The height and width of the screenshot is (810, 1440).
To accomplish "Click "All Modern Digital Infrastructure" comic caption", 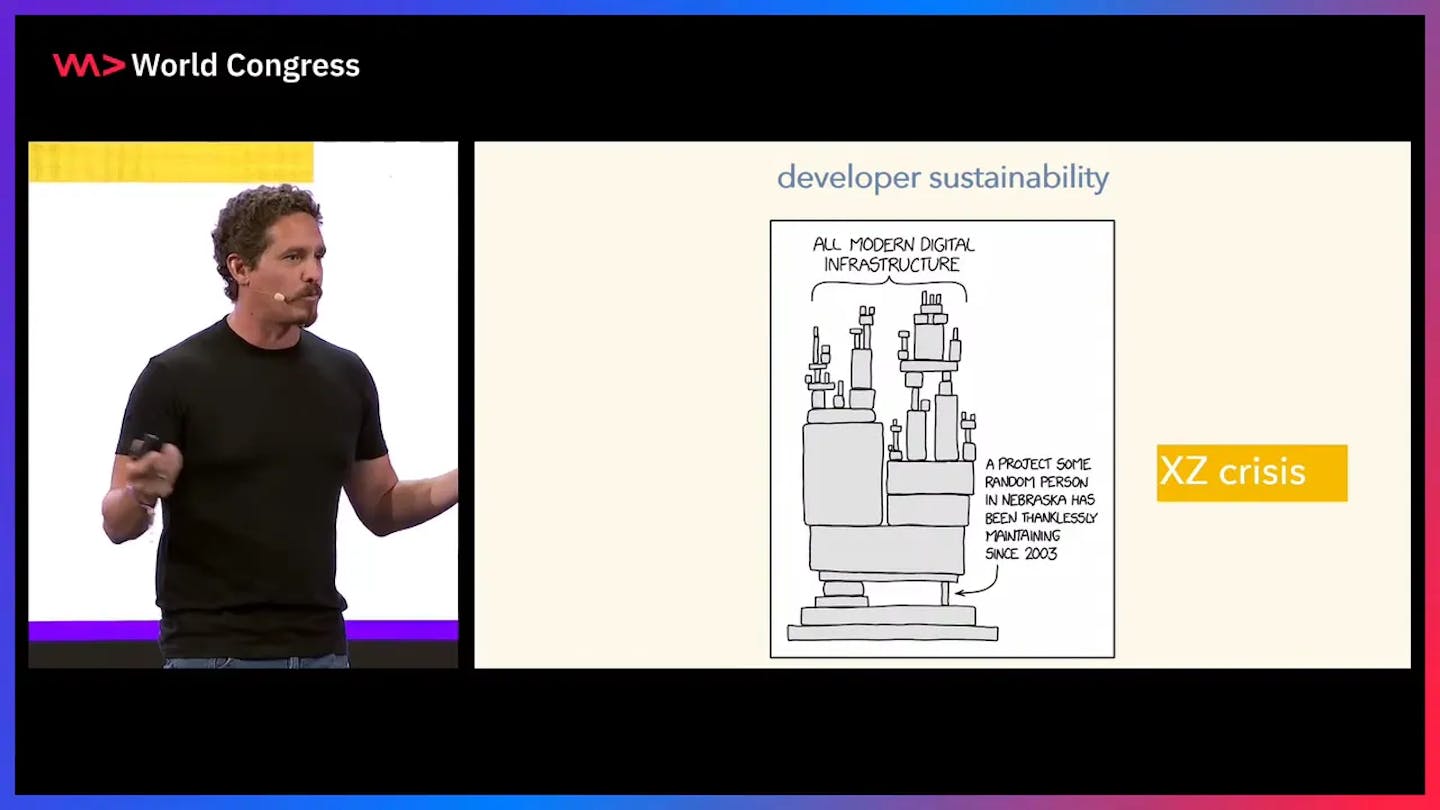I will [893, 254].
